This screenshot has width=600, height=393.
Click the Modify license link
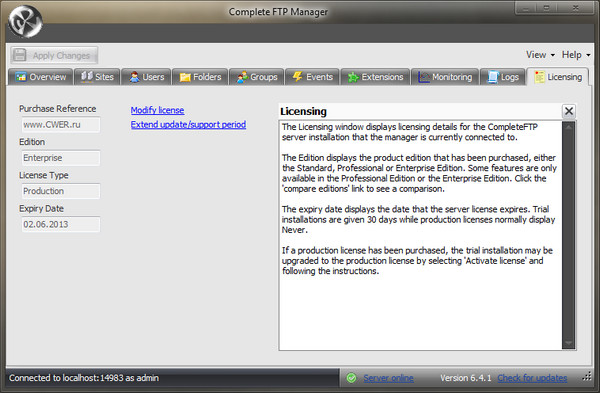[x=157, y=110]
